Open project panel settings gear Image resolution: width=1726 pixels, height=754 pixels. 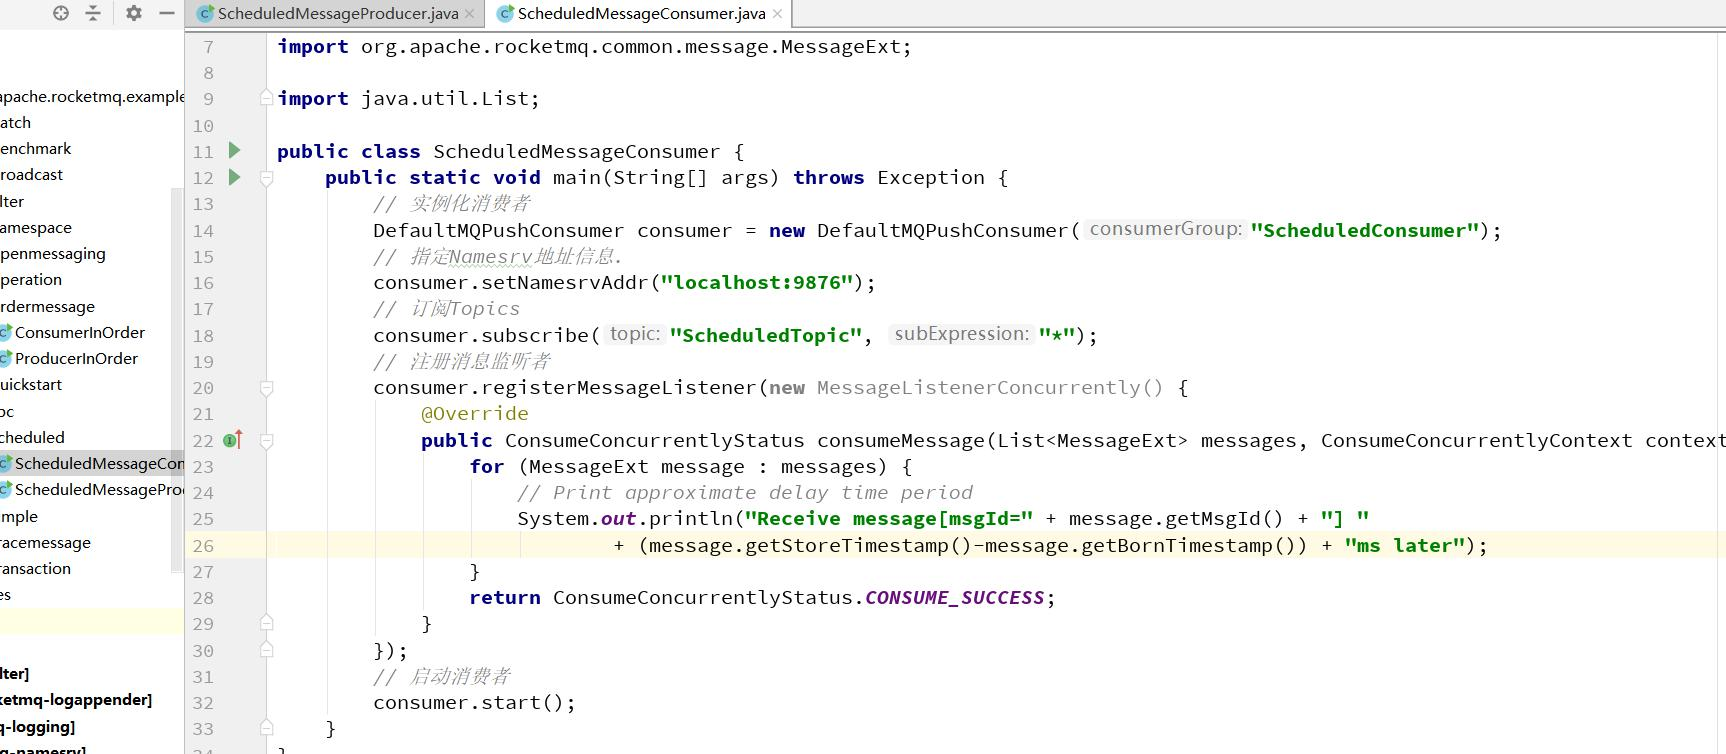[134, 13]
